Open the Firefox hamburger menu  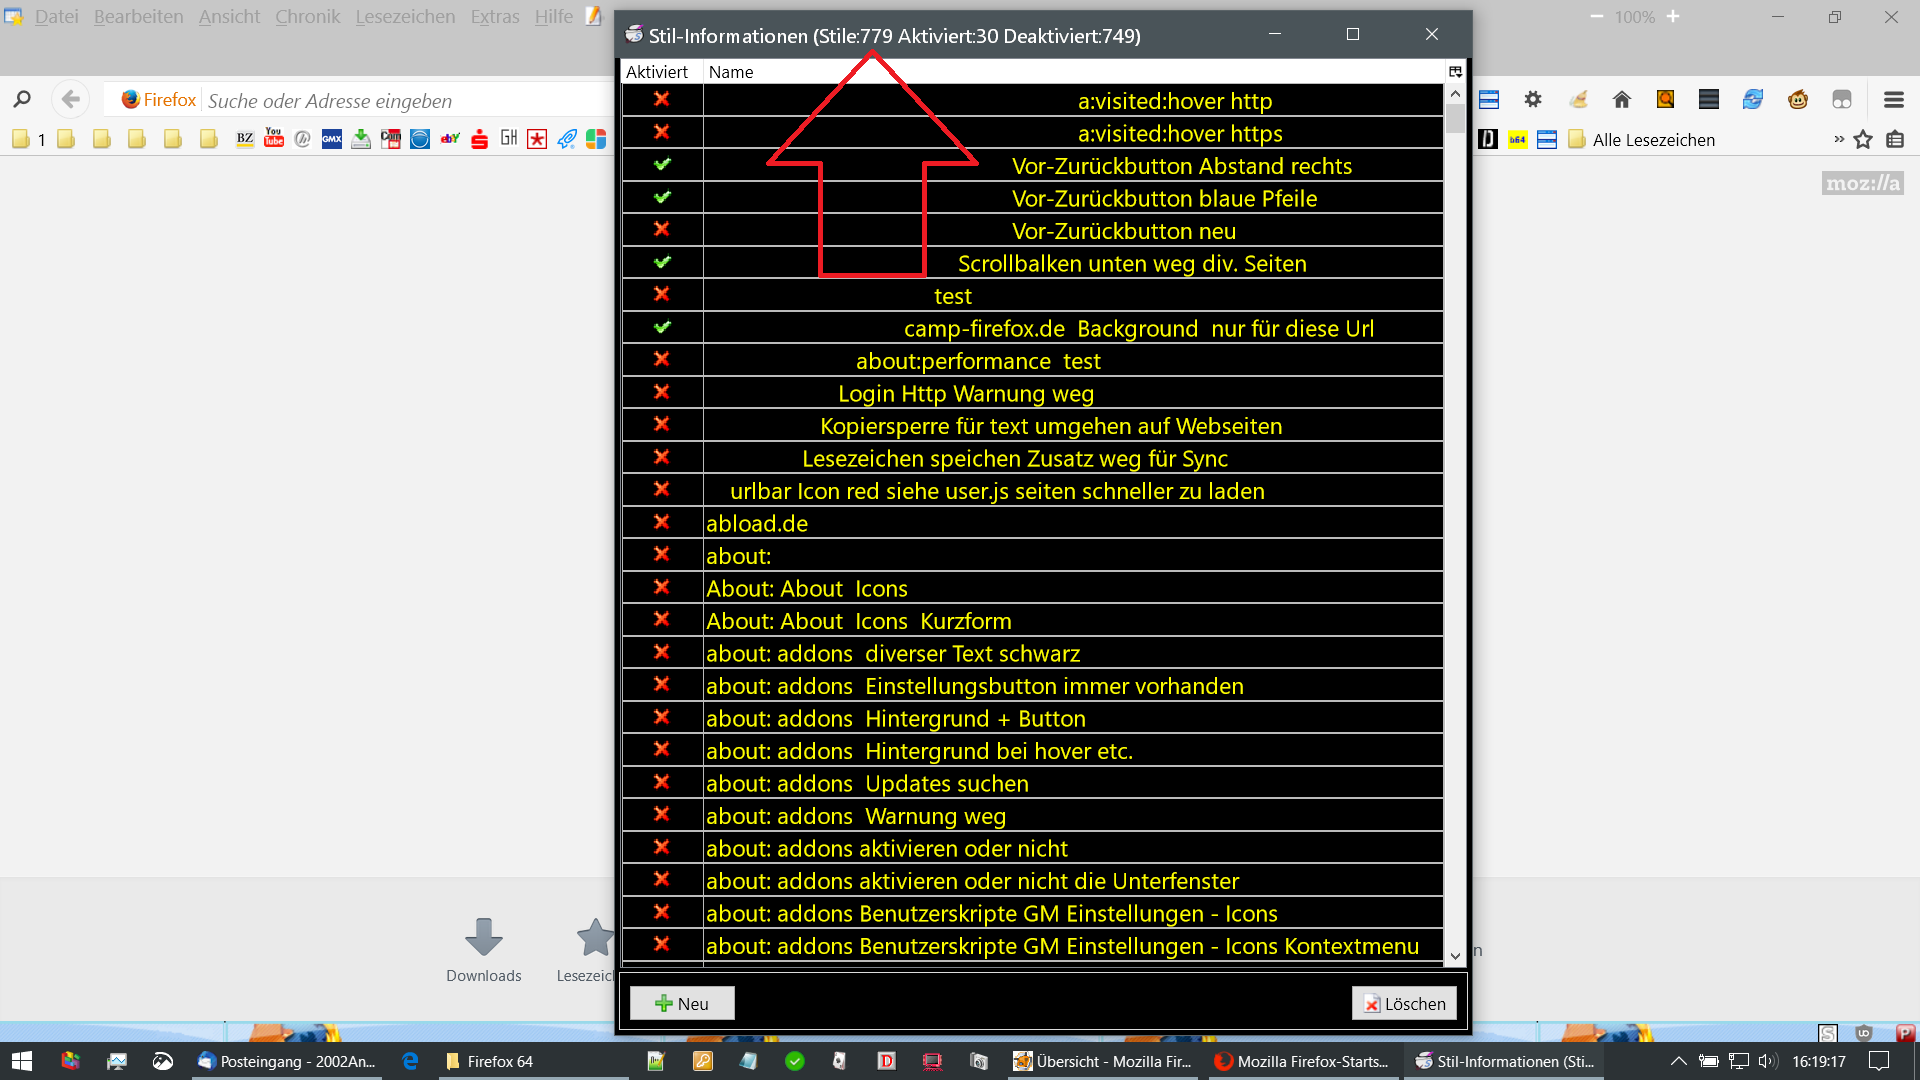pos(1893,99)
